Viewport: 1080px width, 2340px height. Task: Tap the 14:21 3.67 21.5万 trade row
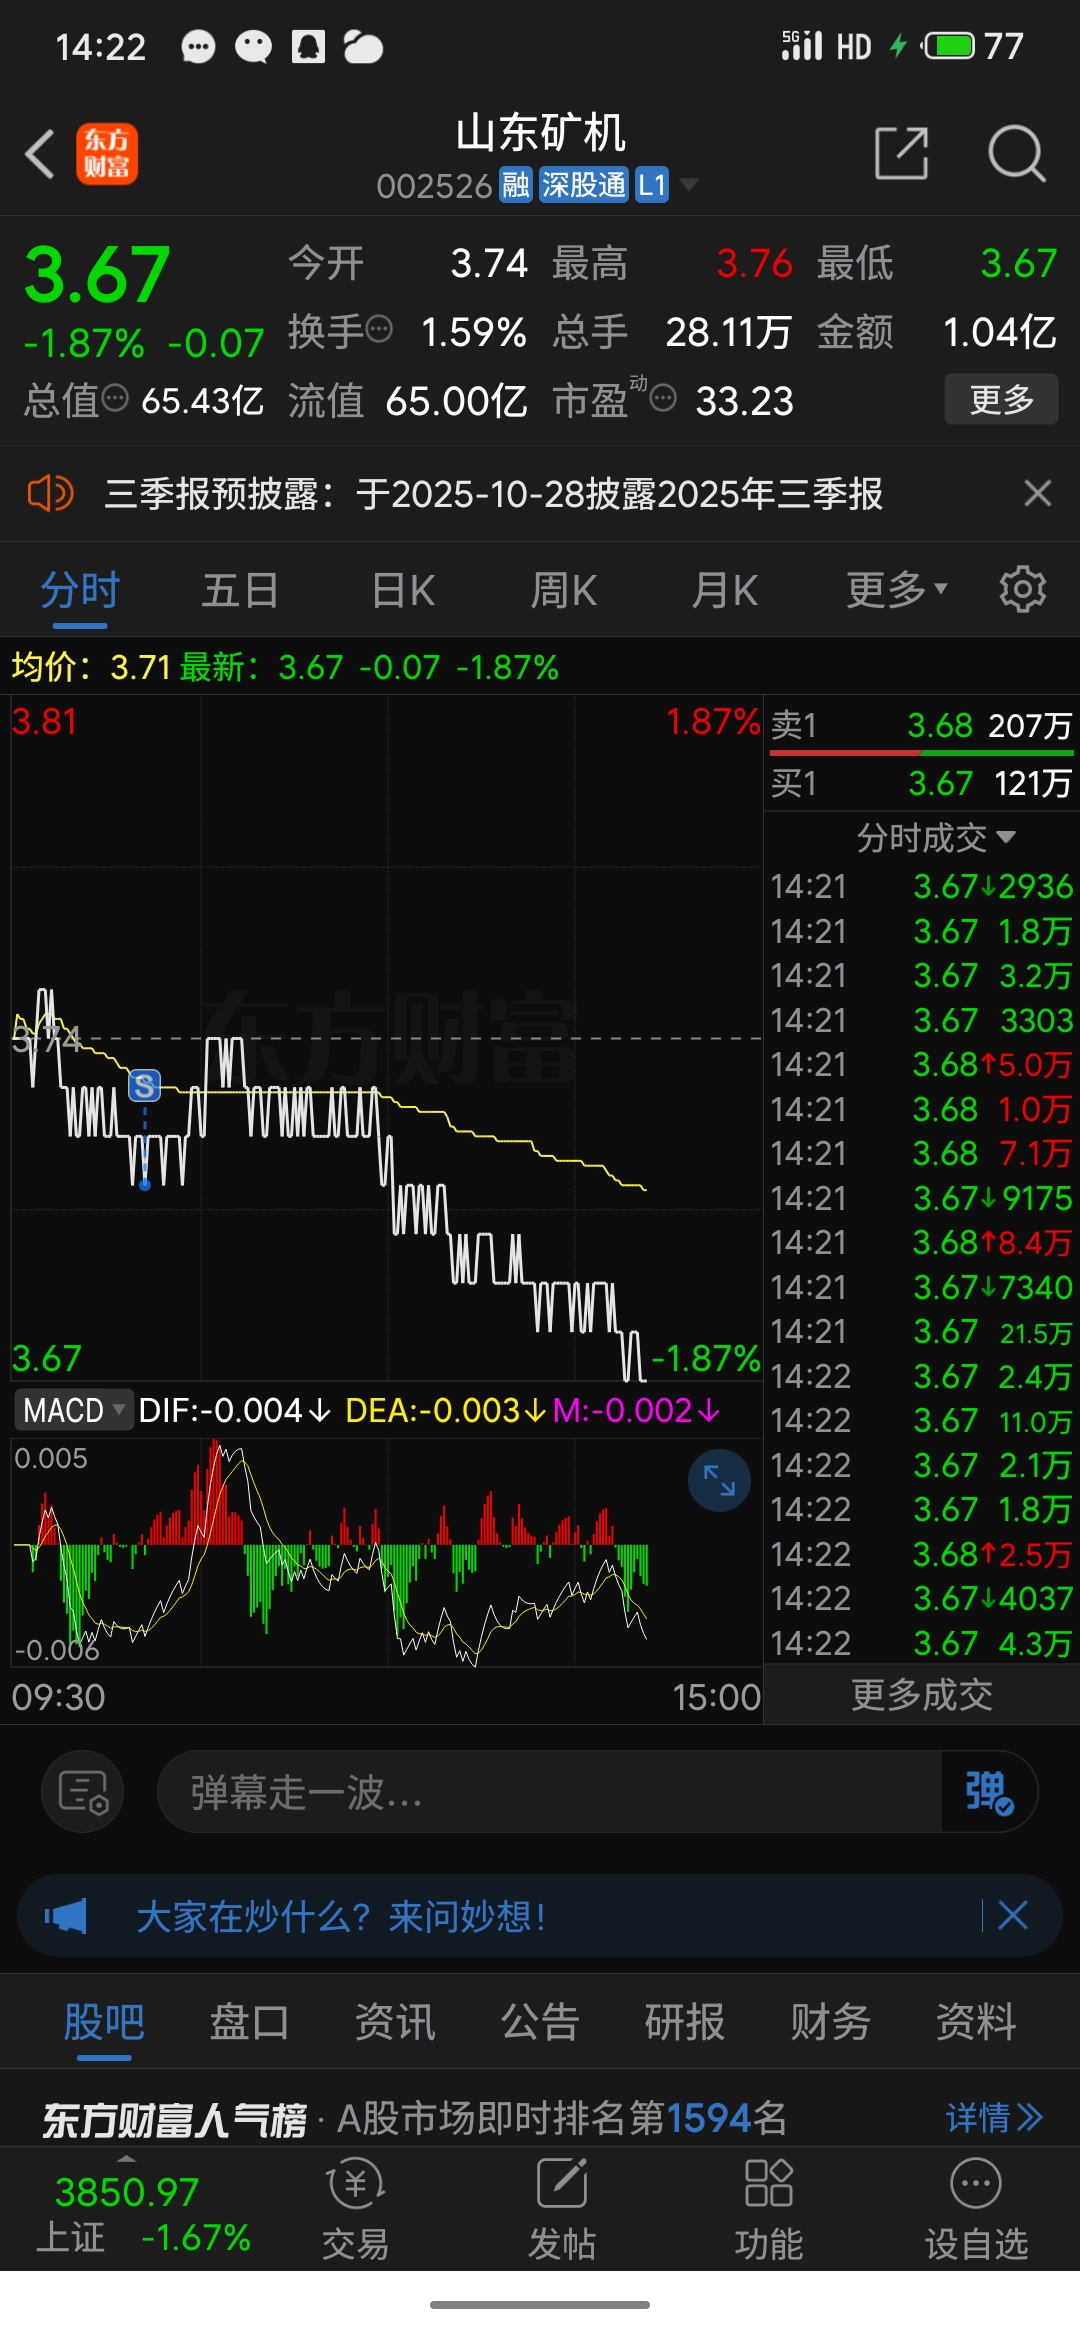(921, 1331)
